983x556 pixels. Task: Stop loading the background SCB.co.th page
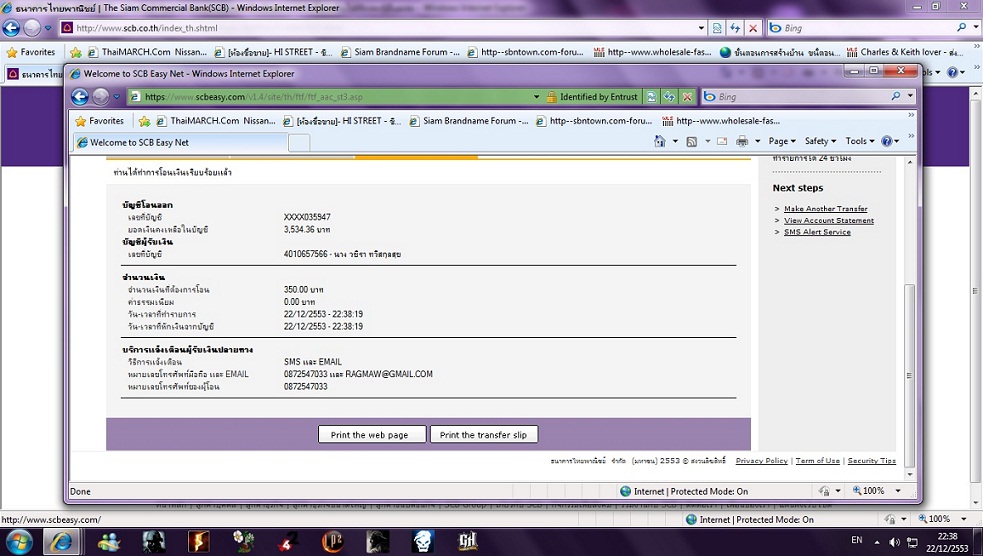[753, 28]
